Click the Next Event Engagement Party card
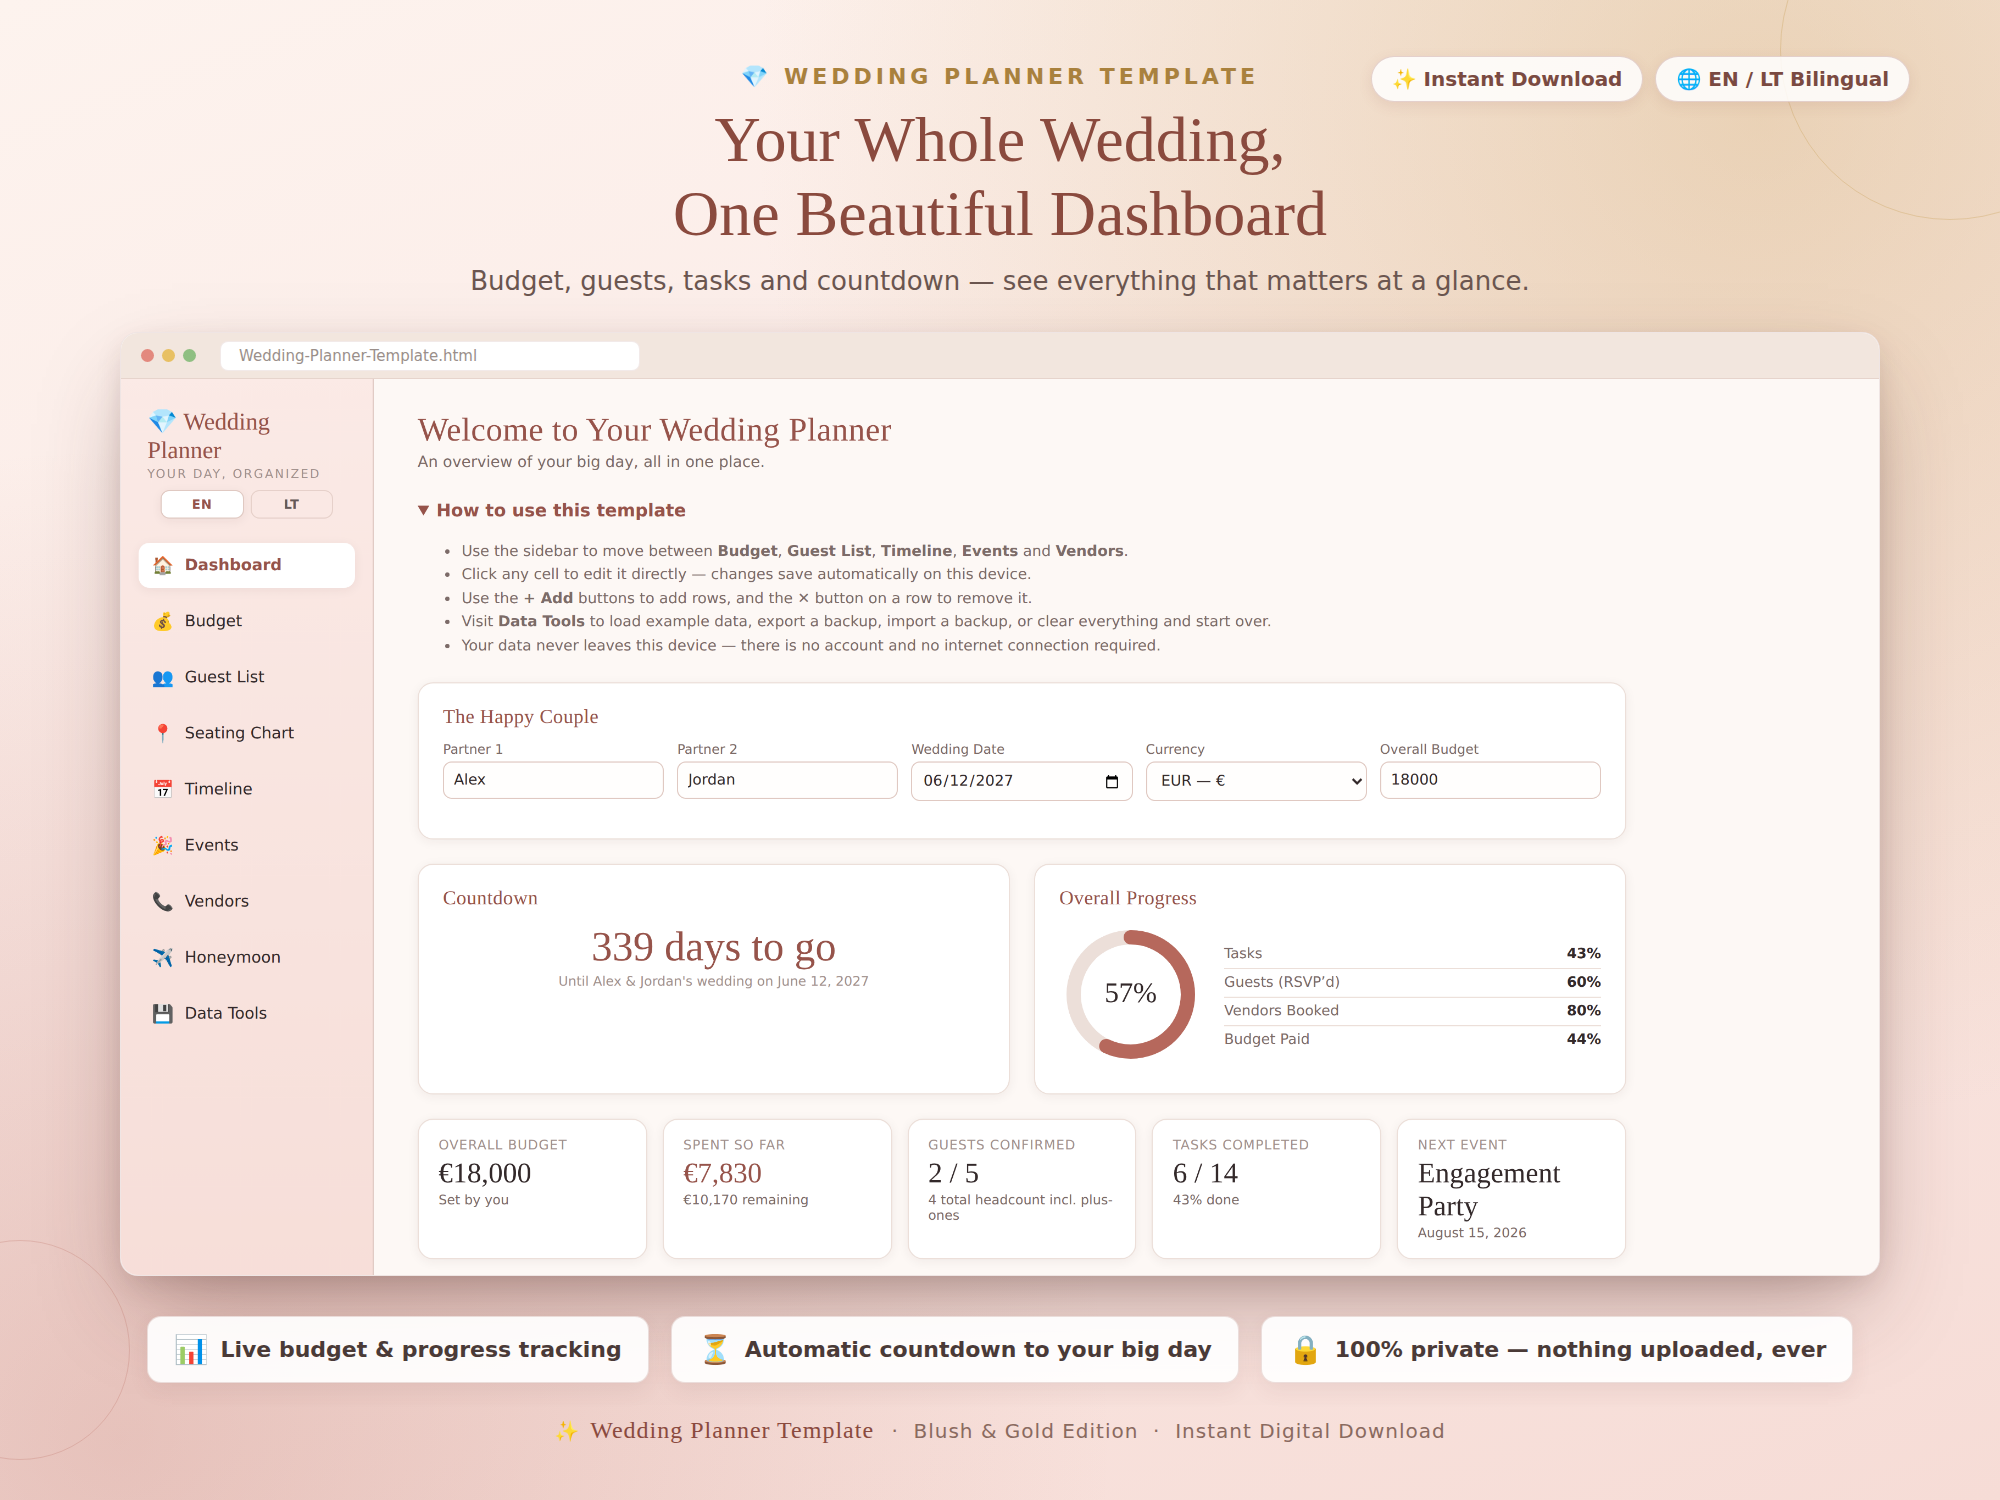Screen dimensions: 2000x1500 click(x=1511, y=1188)
